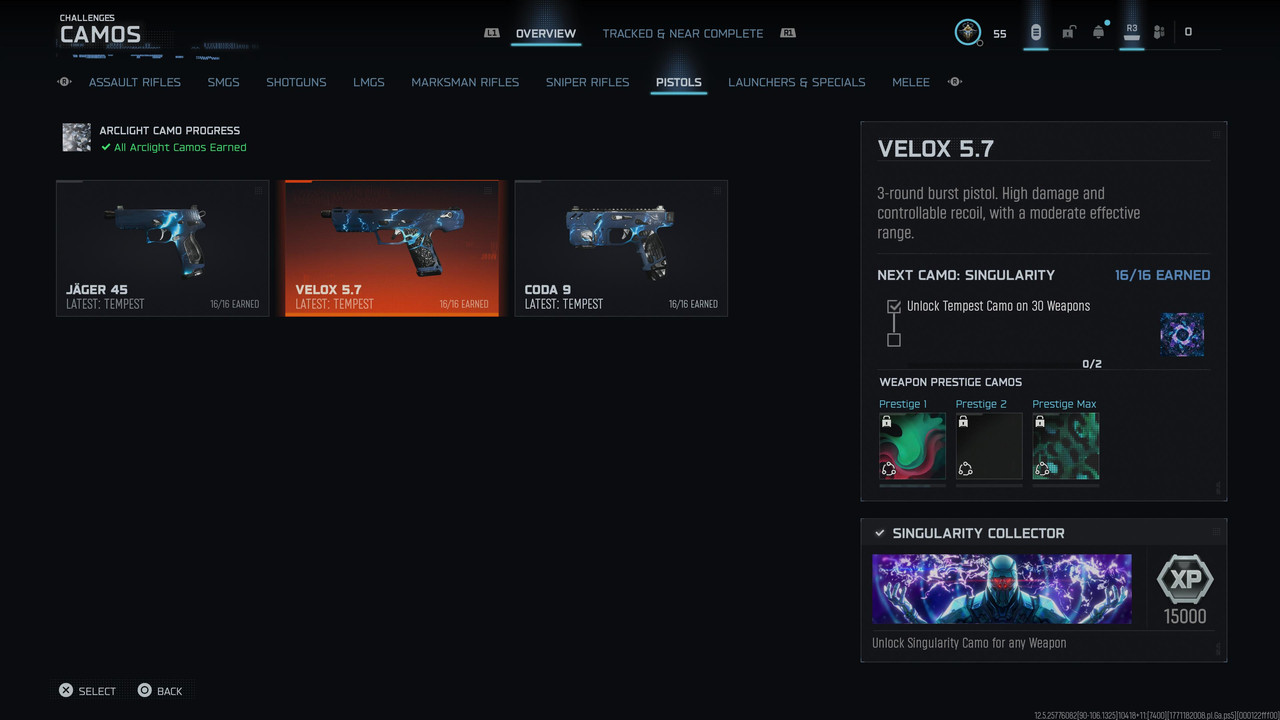Open the menu pill icon in header

[1036, 32]
